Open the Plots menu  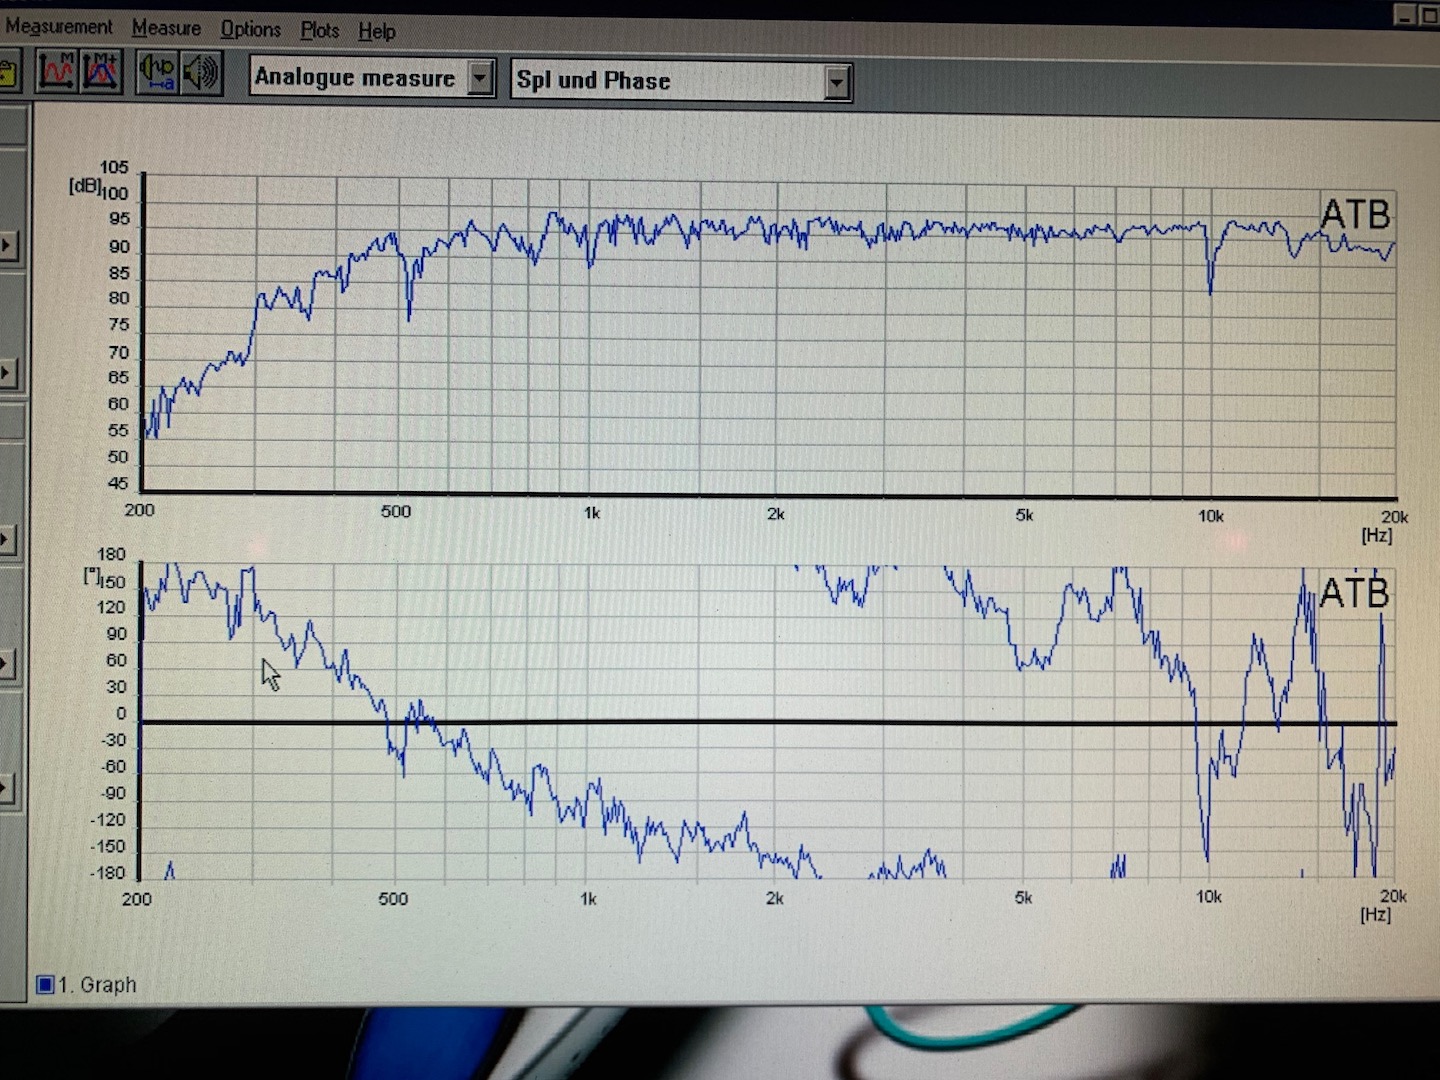click(x=320, y=30)
